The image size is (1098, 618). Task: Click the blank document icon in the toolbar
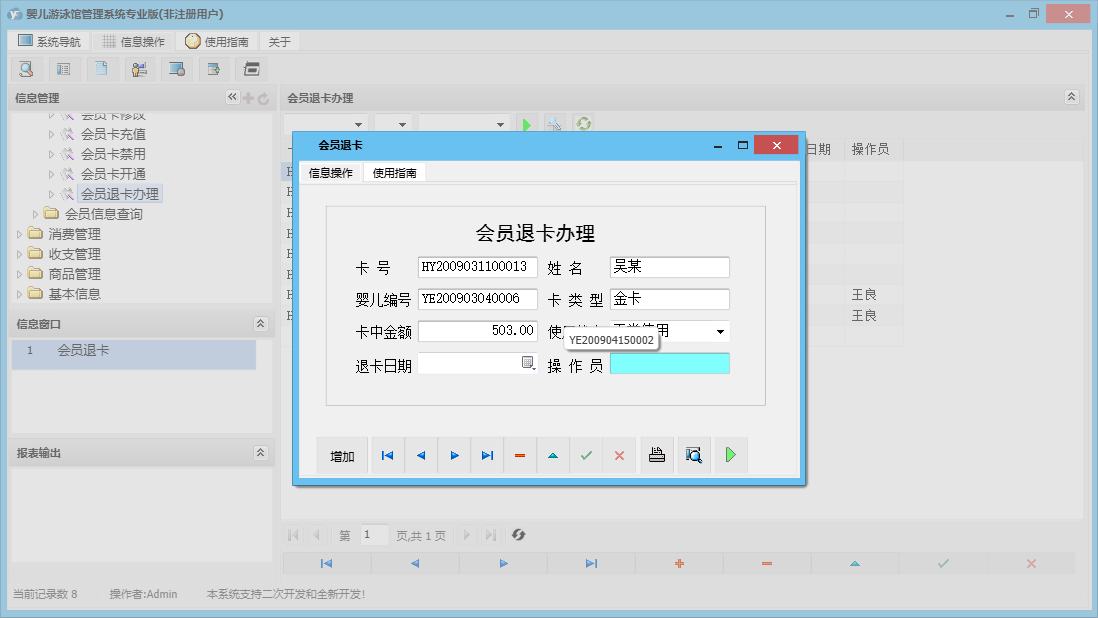click(101, 68)
